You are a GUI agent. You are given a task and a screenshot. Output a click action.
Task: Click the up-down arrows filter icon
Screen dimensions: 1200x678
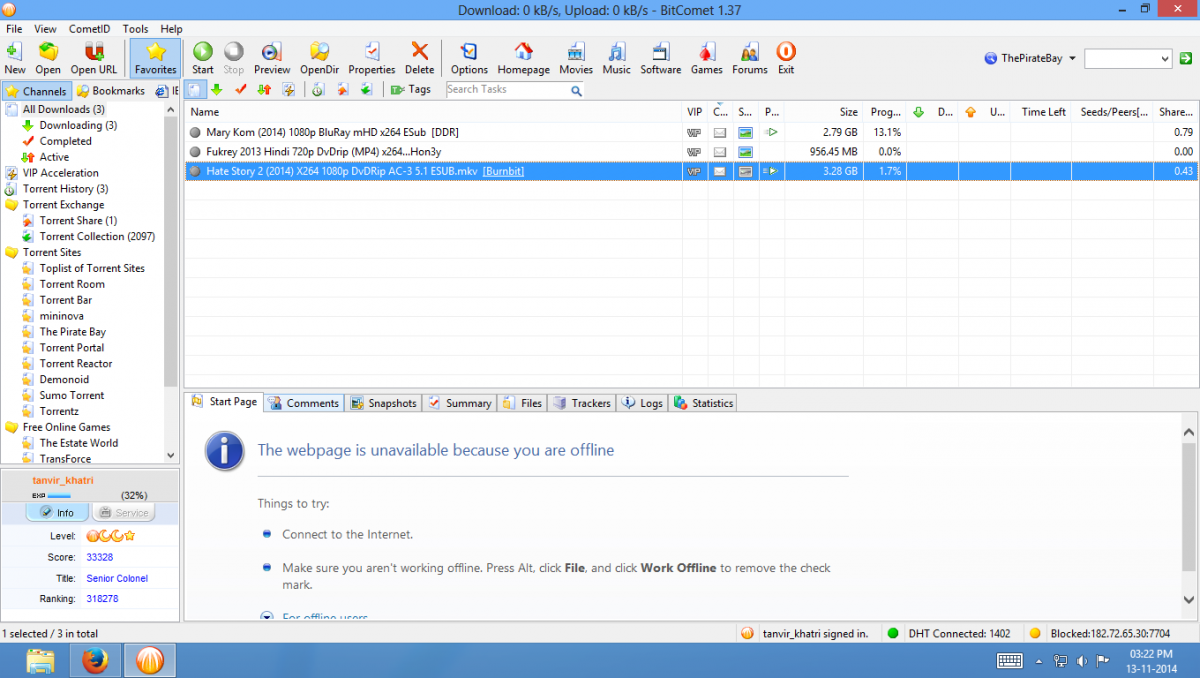coord(264,90)
